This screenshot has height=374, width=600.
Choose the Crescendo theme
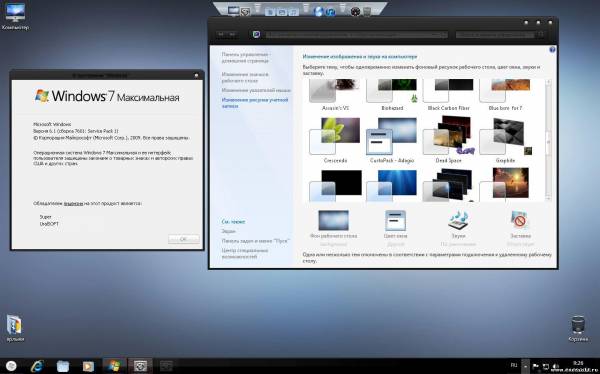[335, 140]
